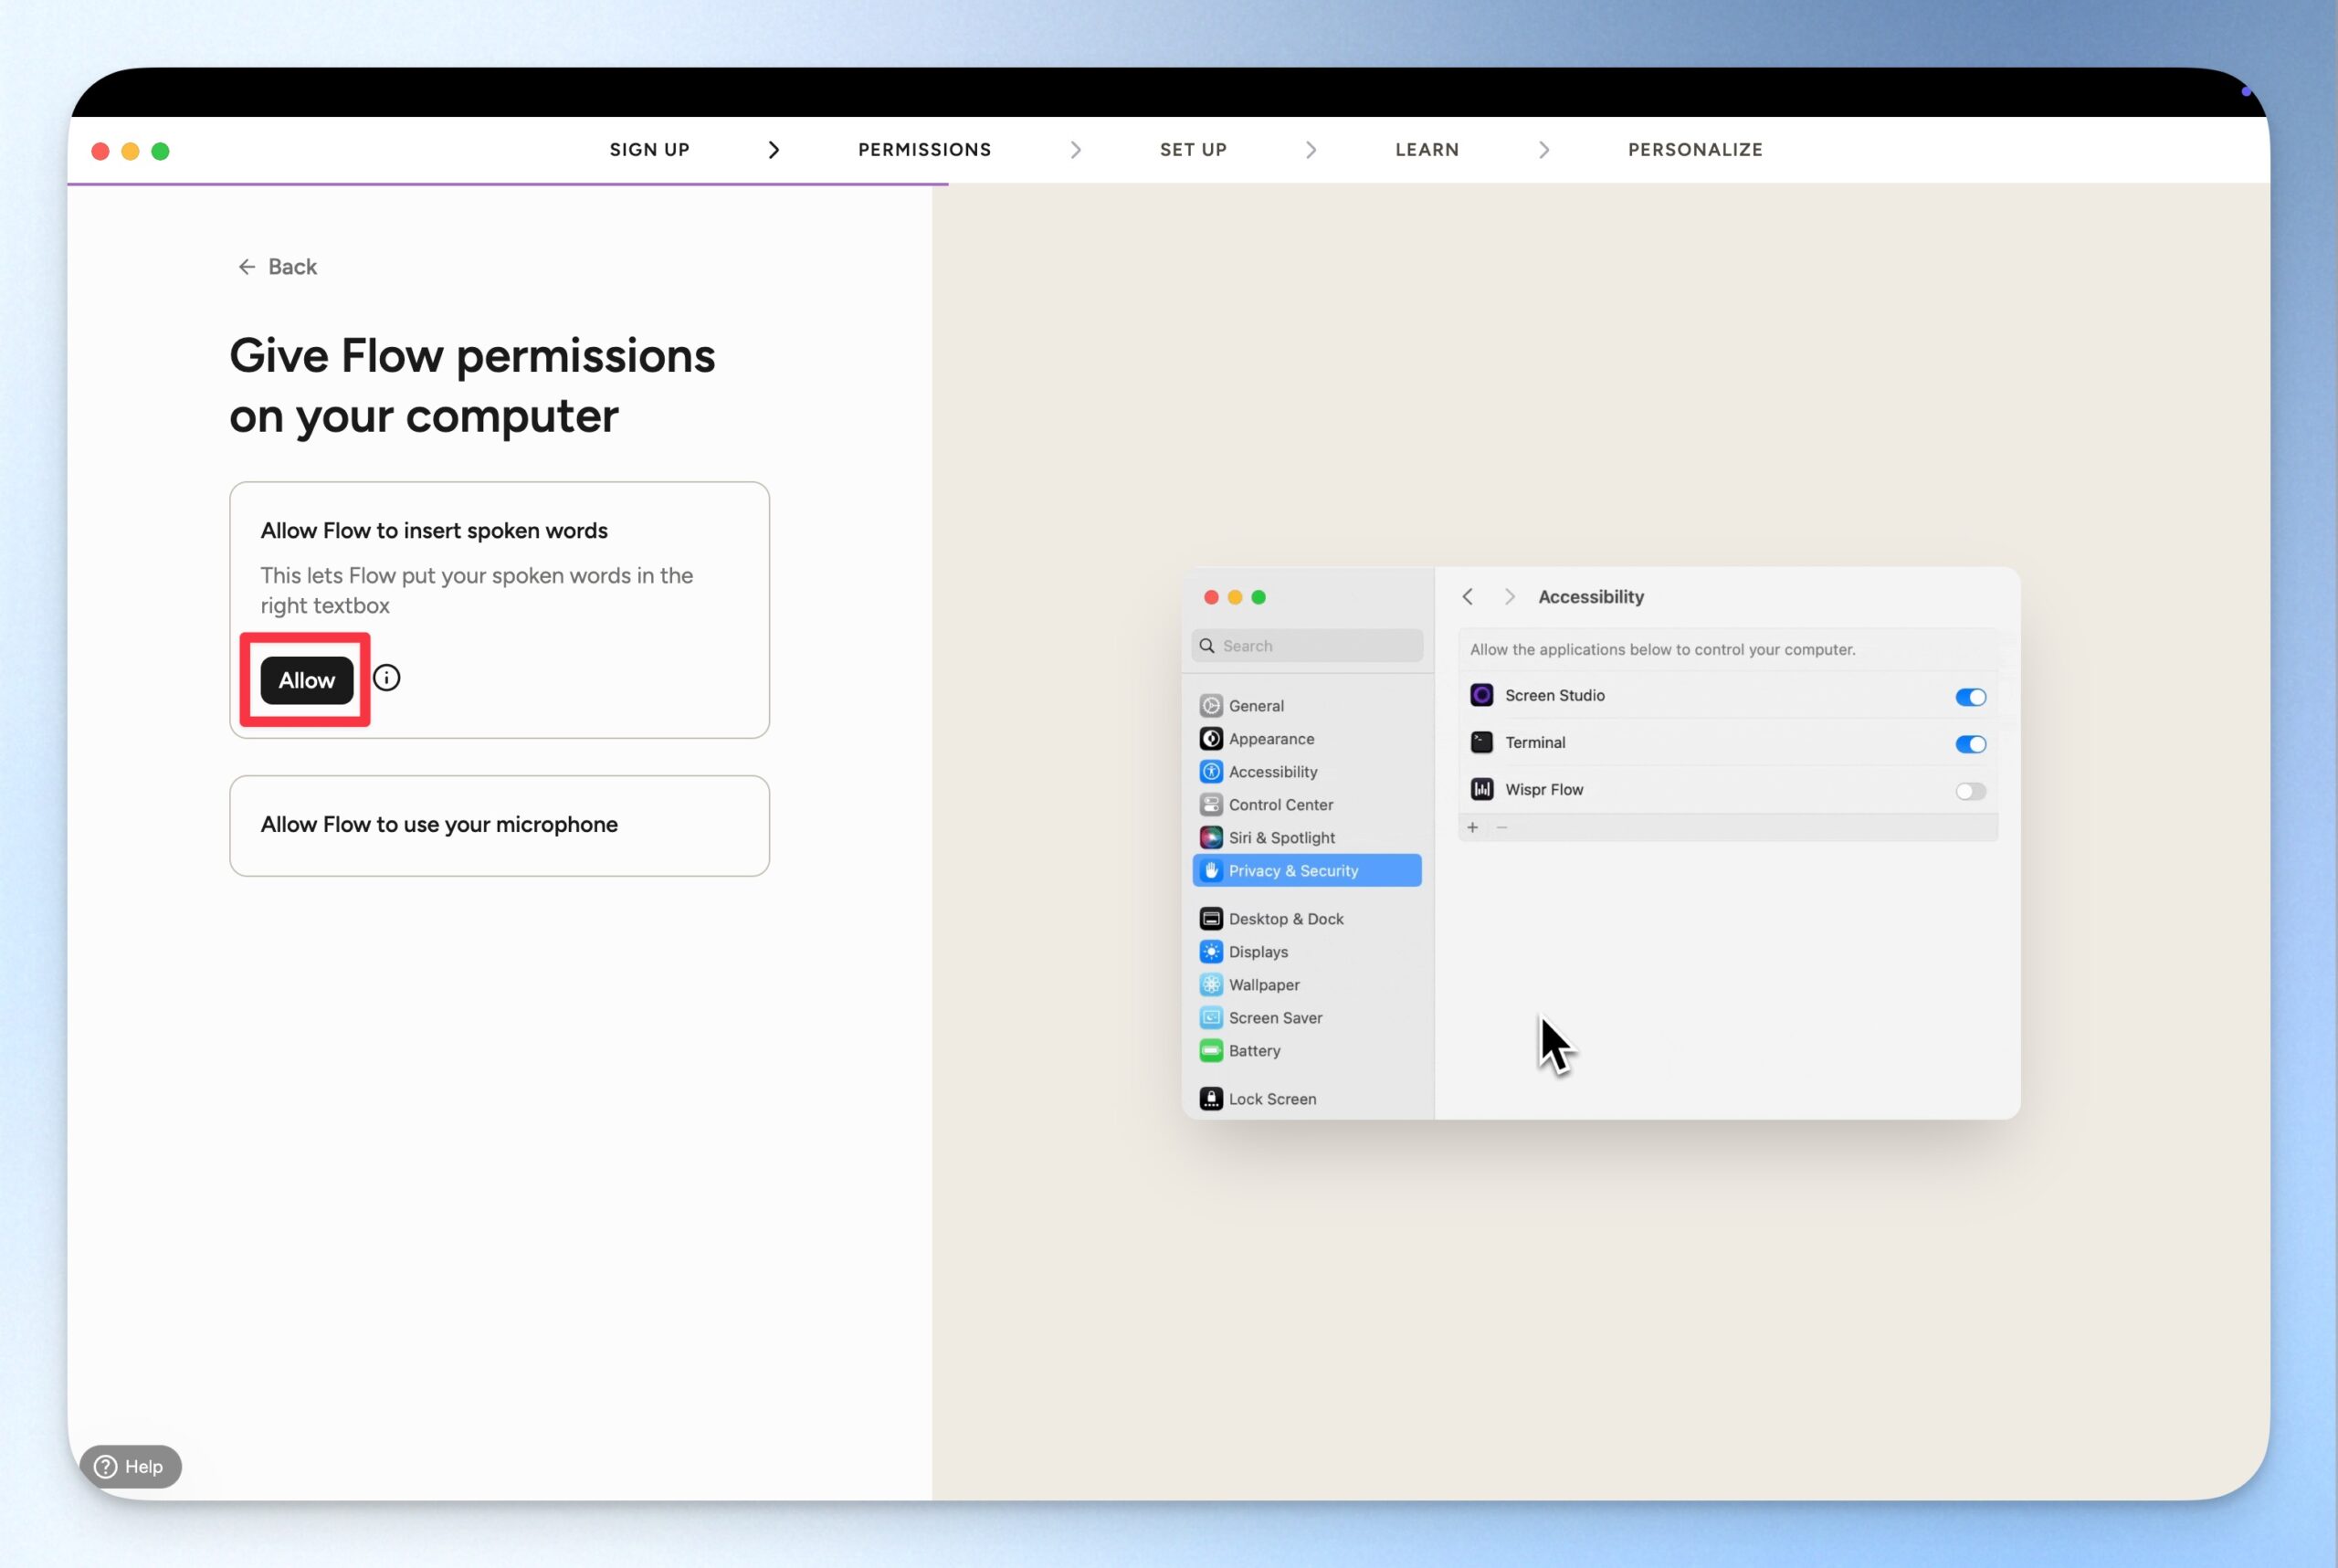This screenshot has width=2338, height=1568.
Task: Select Privacy & Security sidebar icon
Action: 1211,870
